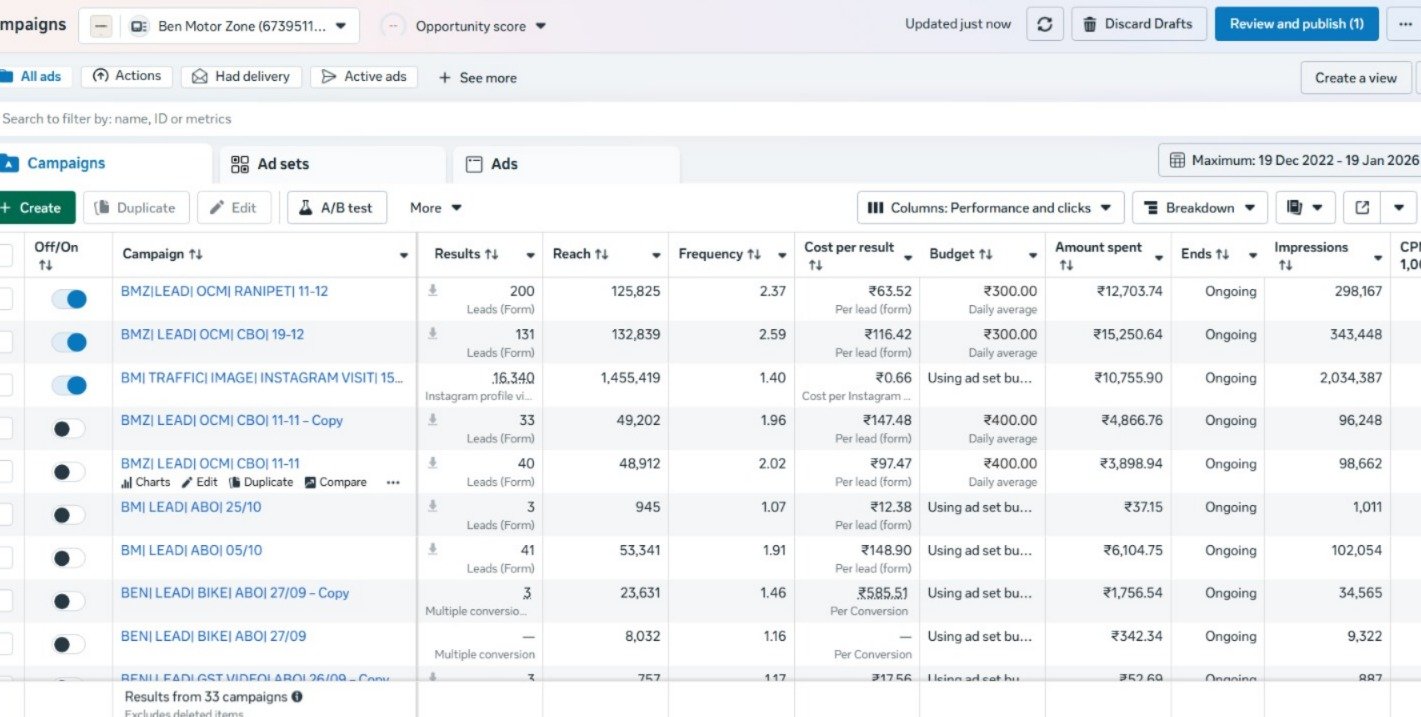Turn off BMZ LEAD RANIPET 11-12 campaign
The height and width of the screenshot is (717, 1421).
click(x=69, y=299)
